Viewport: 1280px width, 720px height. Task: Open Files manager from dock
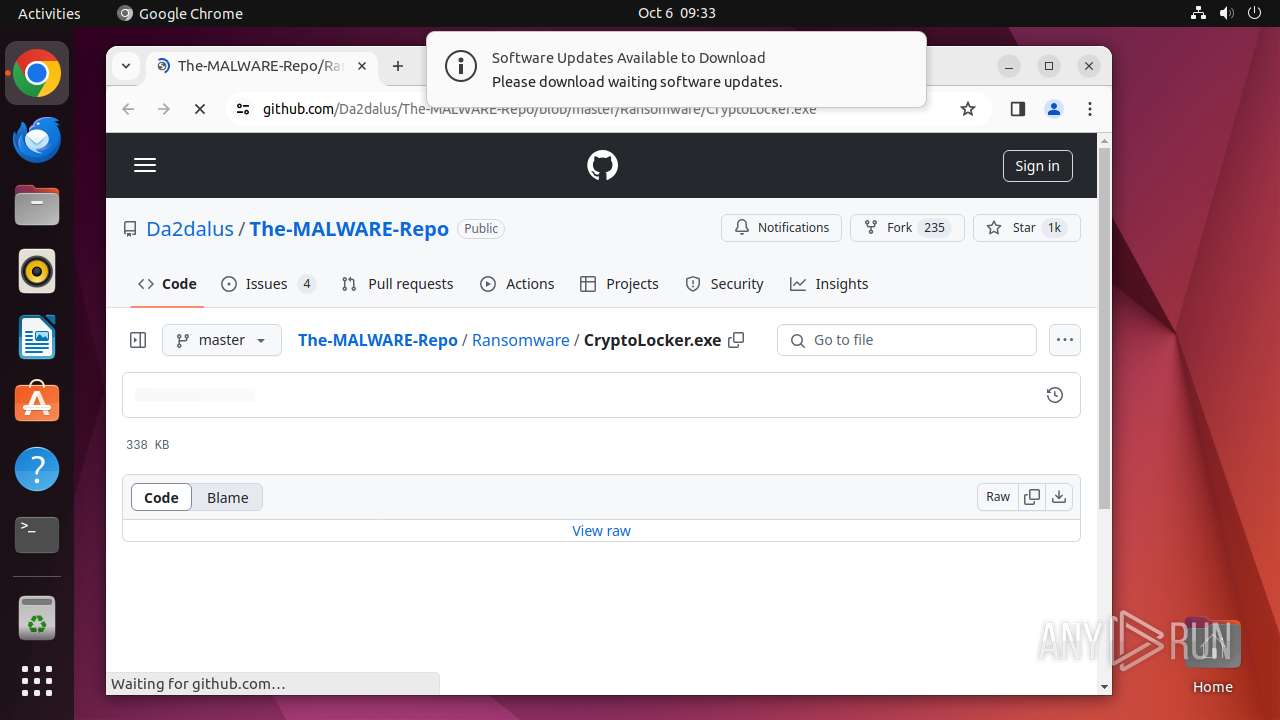(x=37, y=206)
